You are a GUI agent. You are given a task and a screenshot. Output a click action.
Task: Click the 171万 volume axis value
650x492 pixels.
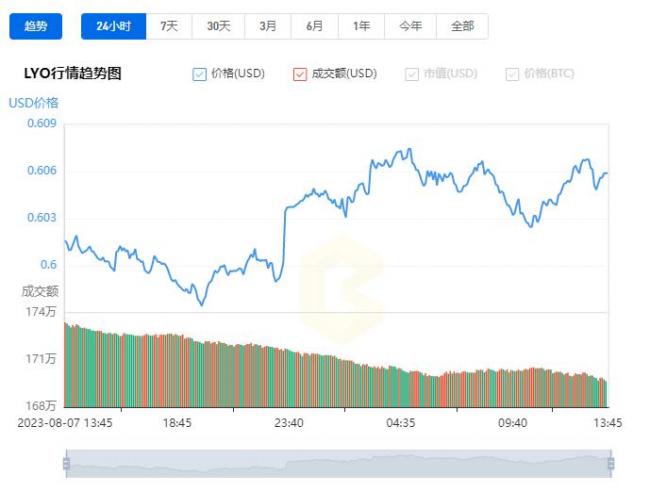[41, 359]
